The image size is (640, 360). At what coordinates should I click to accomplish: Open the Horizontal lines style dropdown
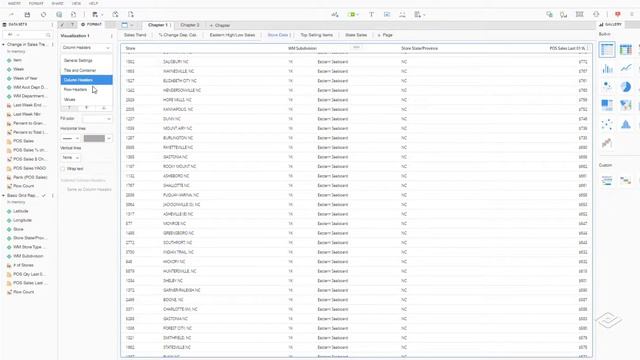click(x=70, y=138)
